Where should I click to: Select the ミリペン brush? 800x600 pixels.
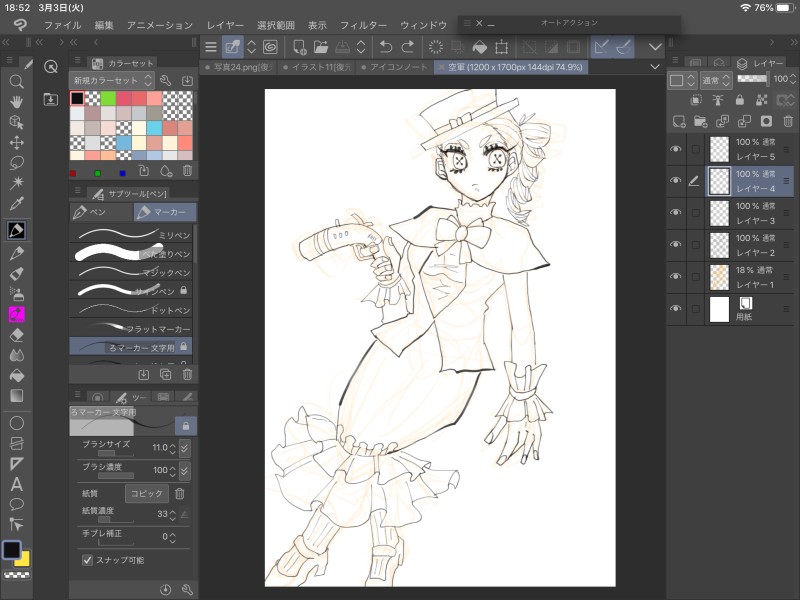tap(131, 234)
